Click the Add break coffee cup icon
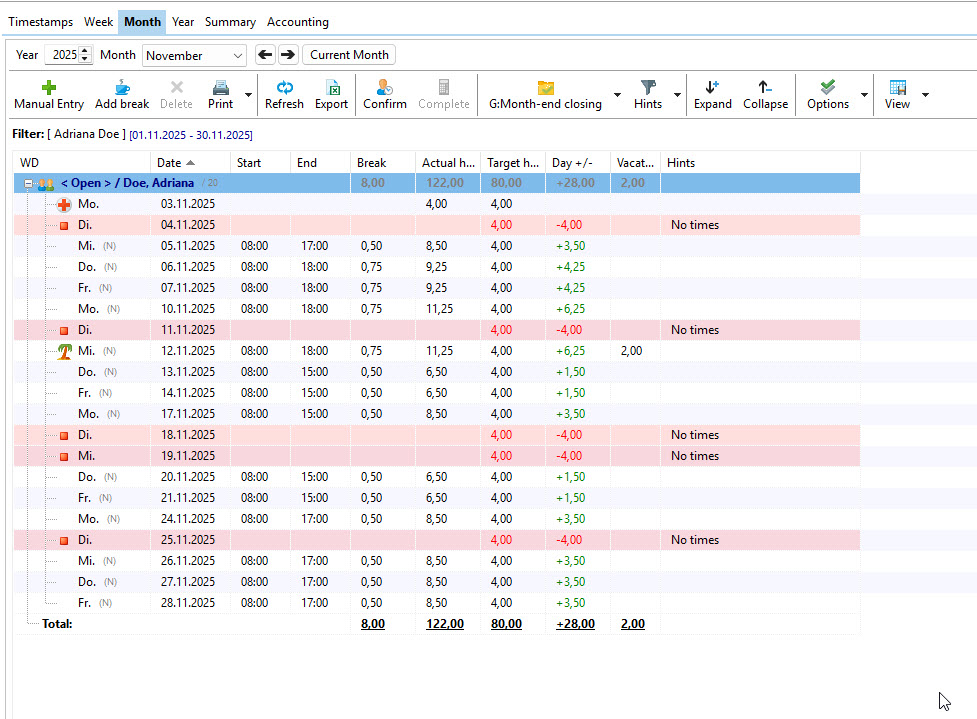This screenshot has height=719, width=977. pos(122,88)
